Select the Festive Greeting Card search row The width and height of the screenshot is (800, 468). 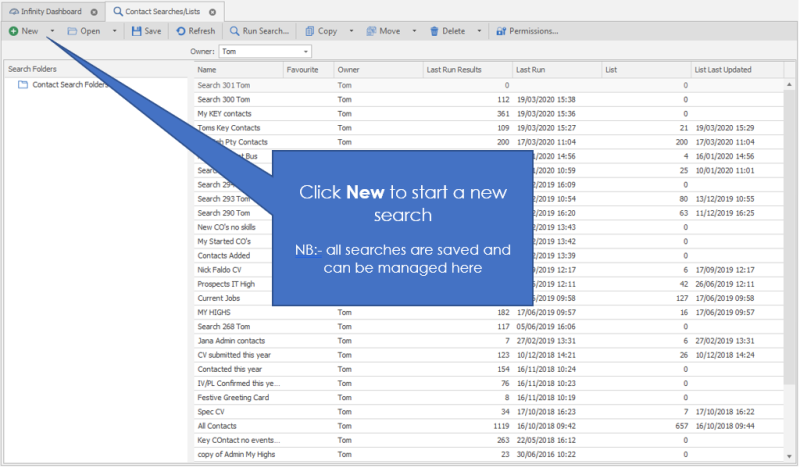(x=233, y=397)
